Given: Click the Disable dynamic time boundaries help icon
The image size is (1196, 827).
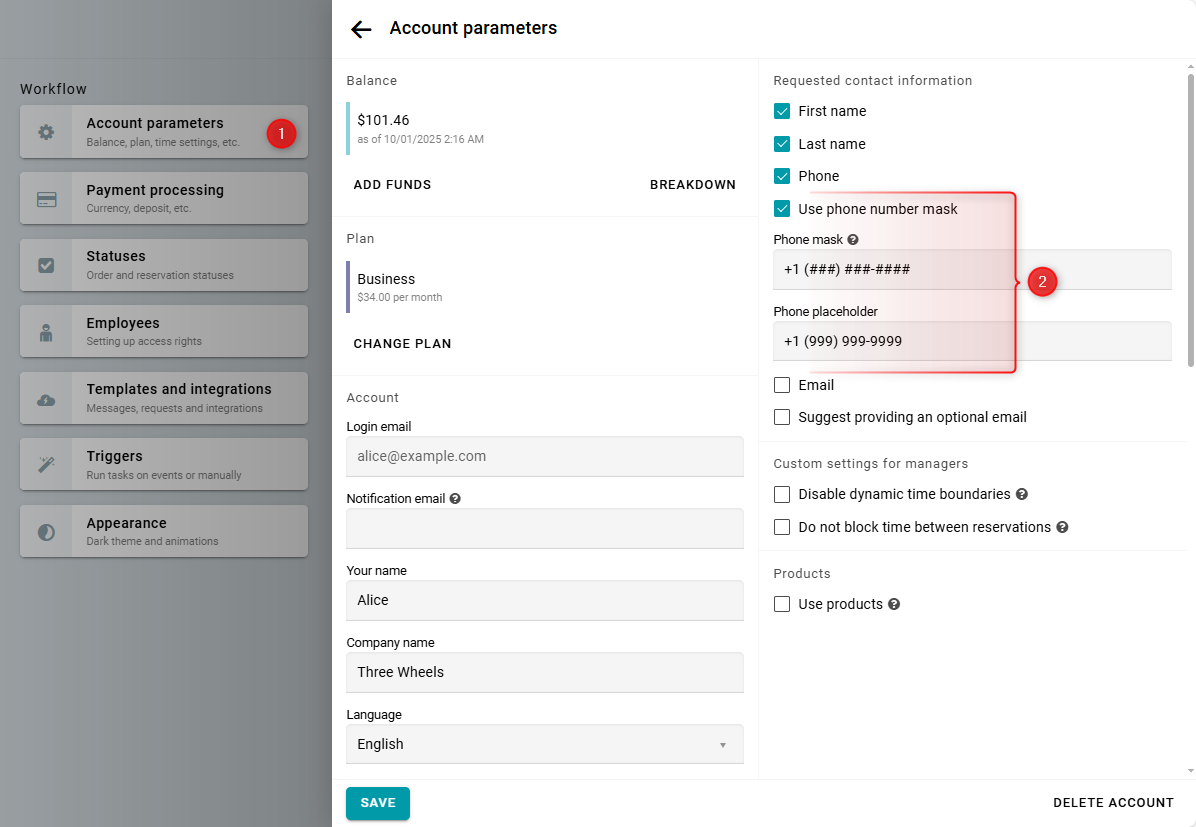Looking at the screenshot, I should pyautogui.click(x=1021, y=494).
